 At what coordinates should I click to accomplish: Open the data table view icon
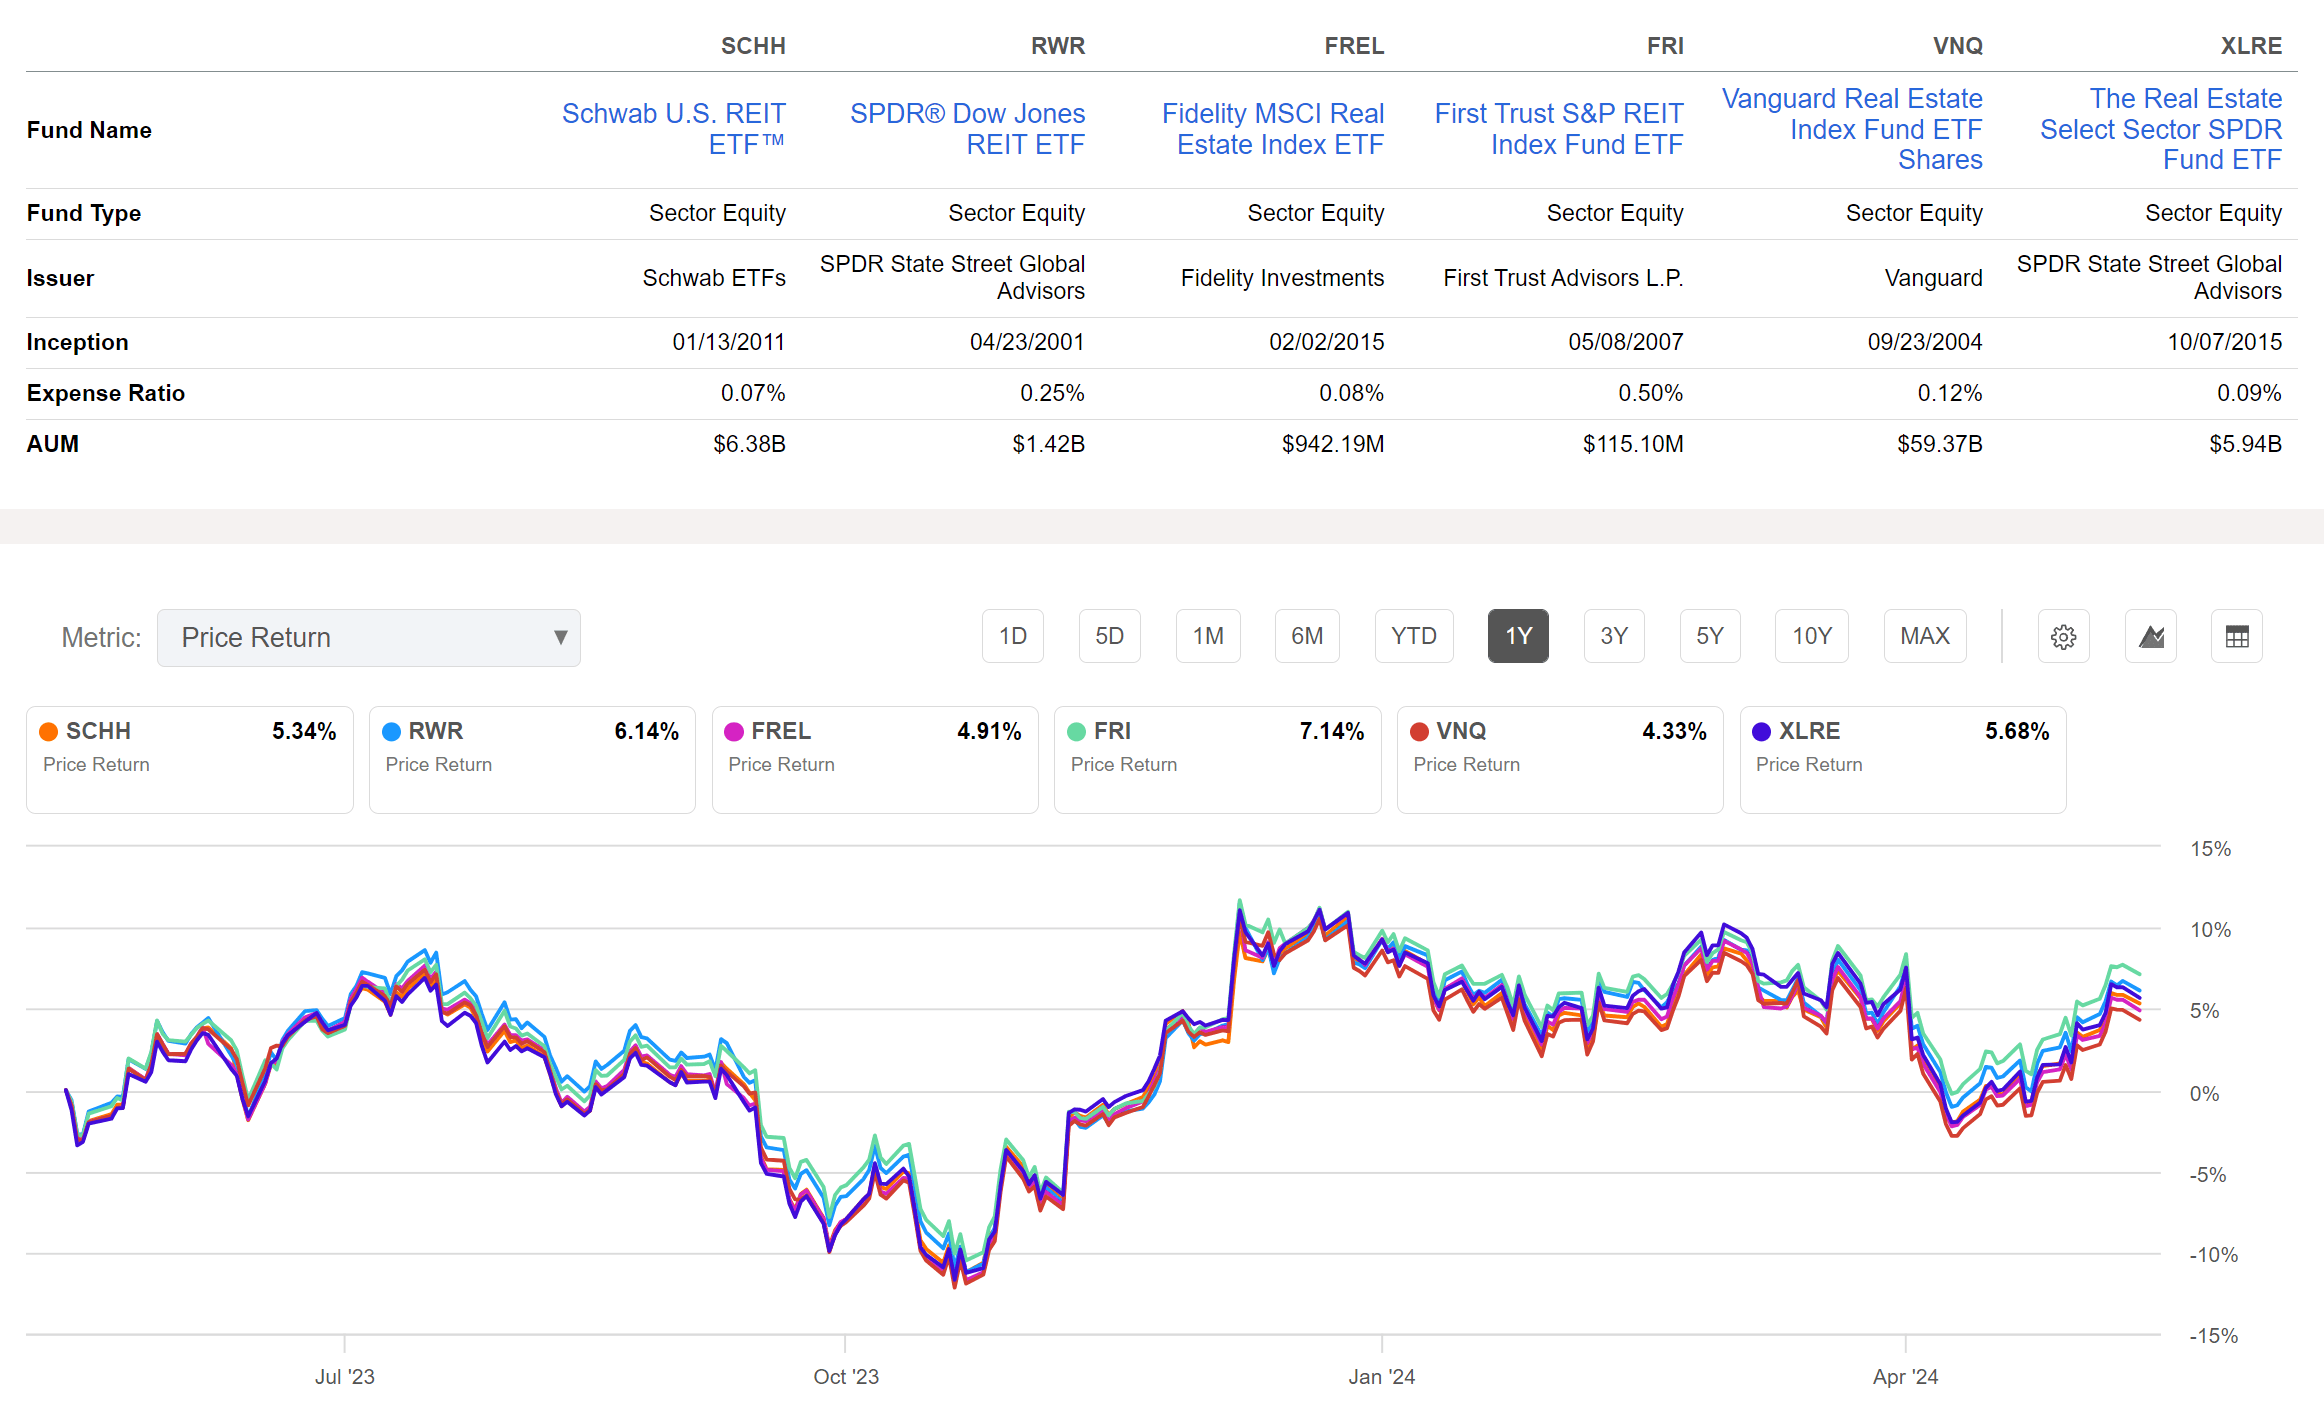[2237, 636]
